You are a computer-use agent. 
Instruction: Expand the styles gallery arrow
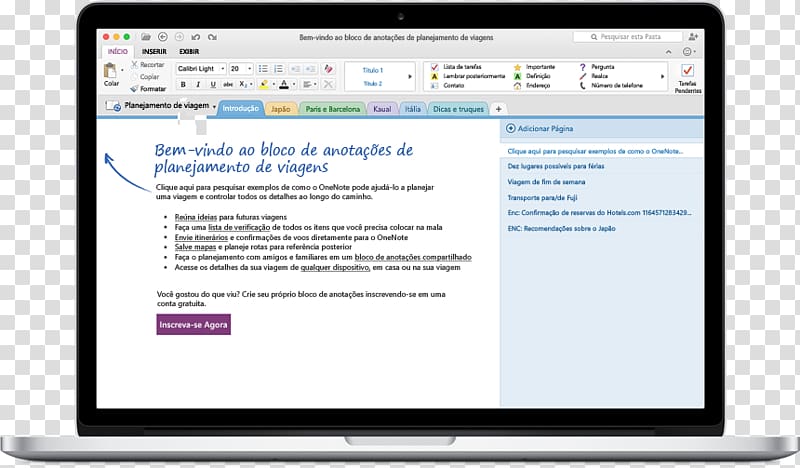(410, 77)
